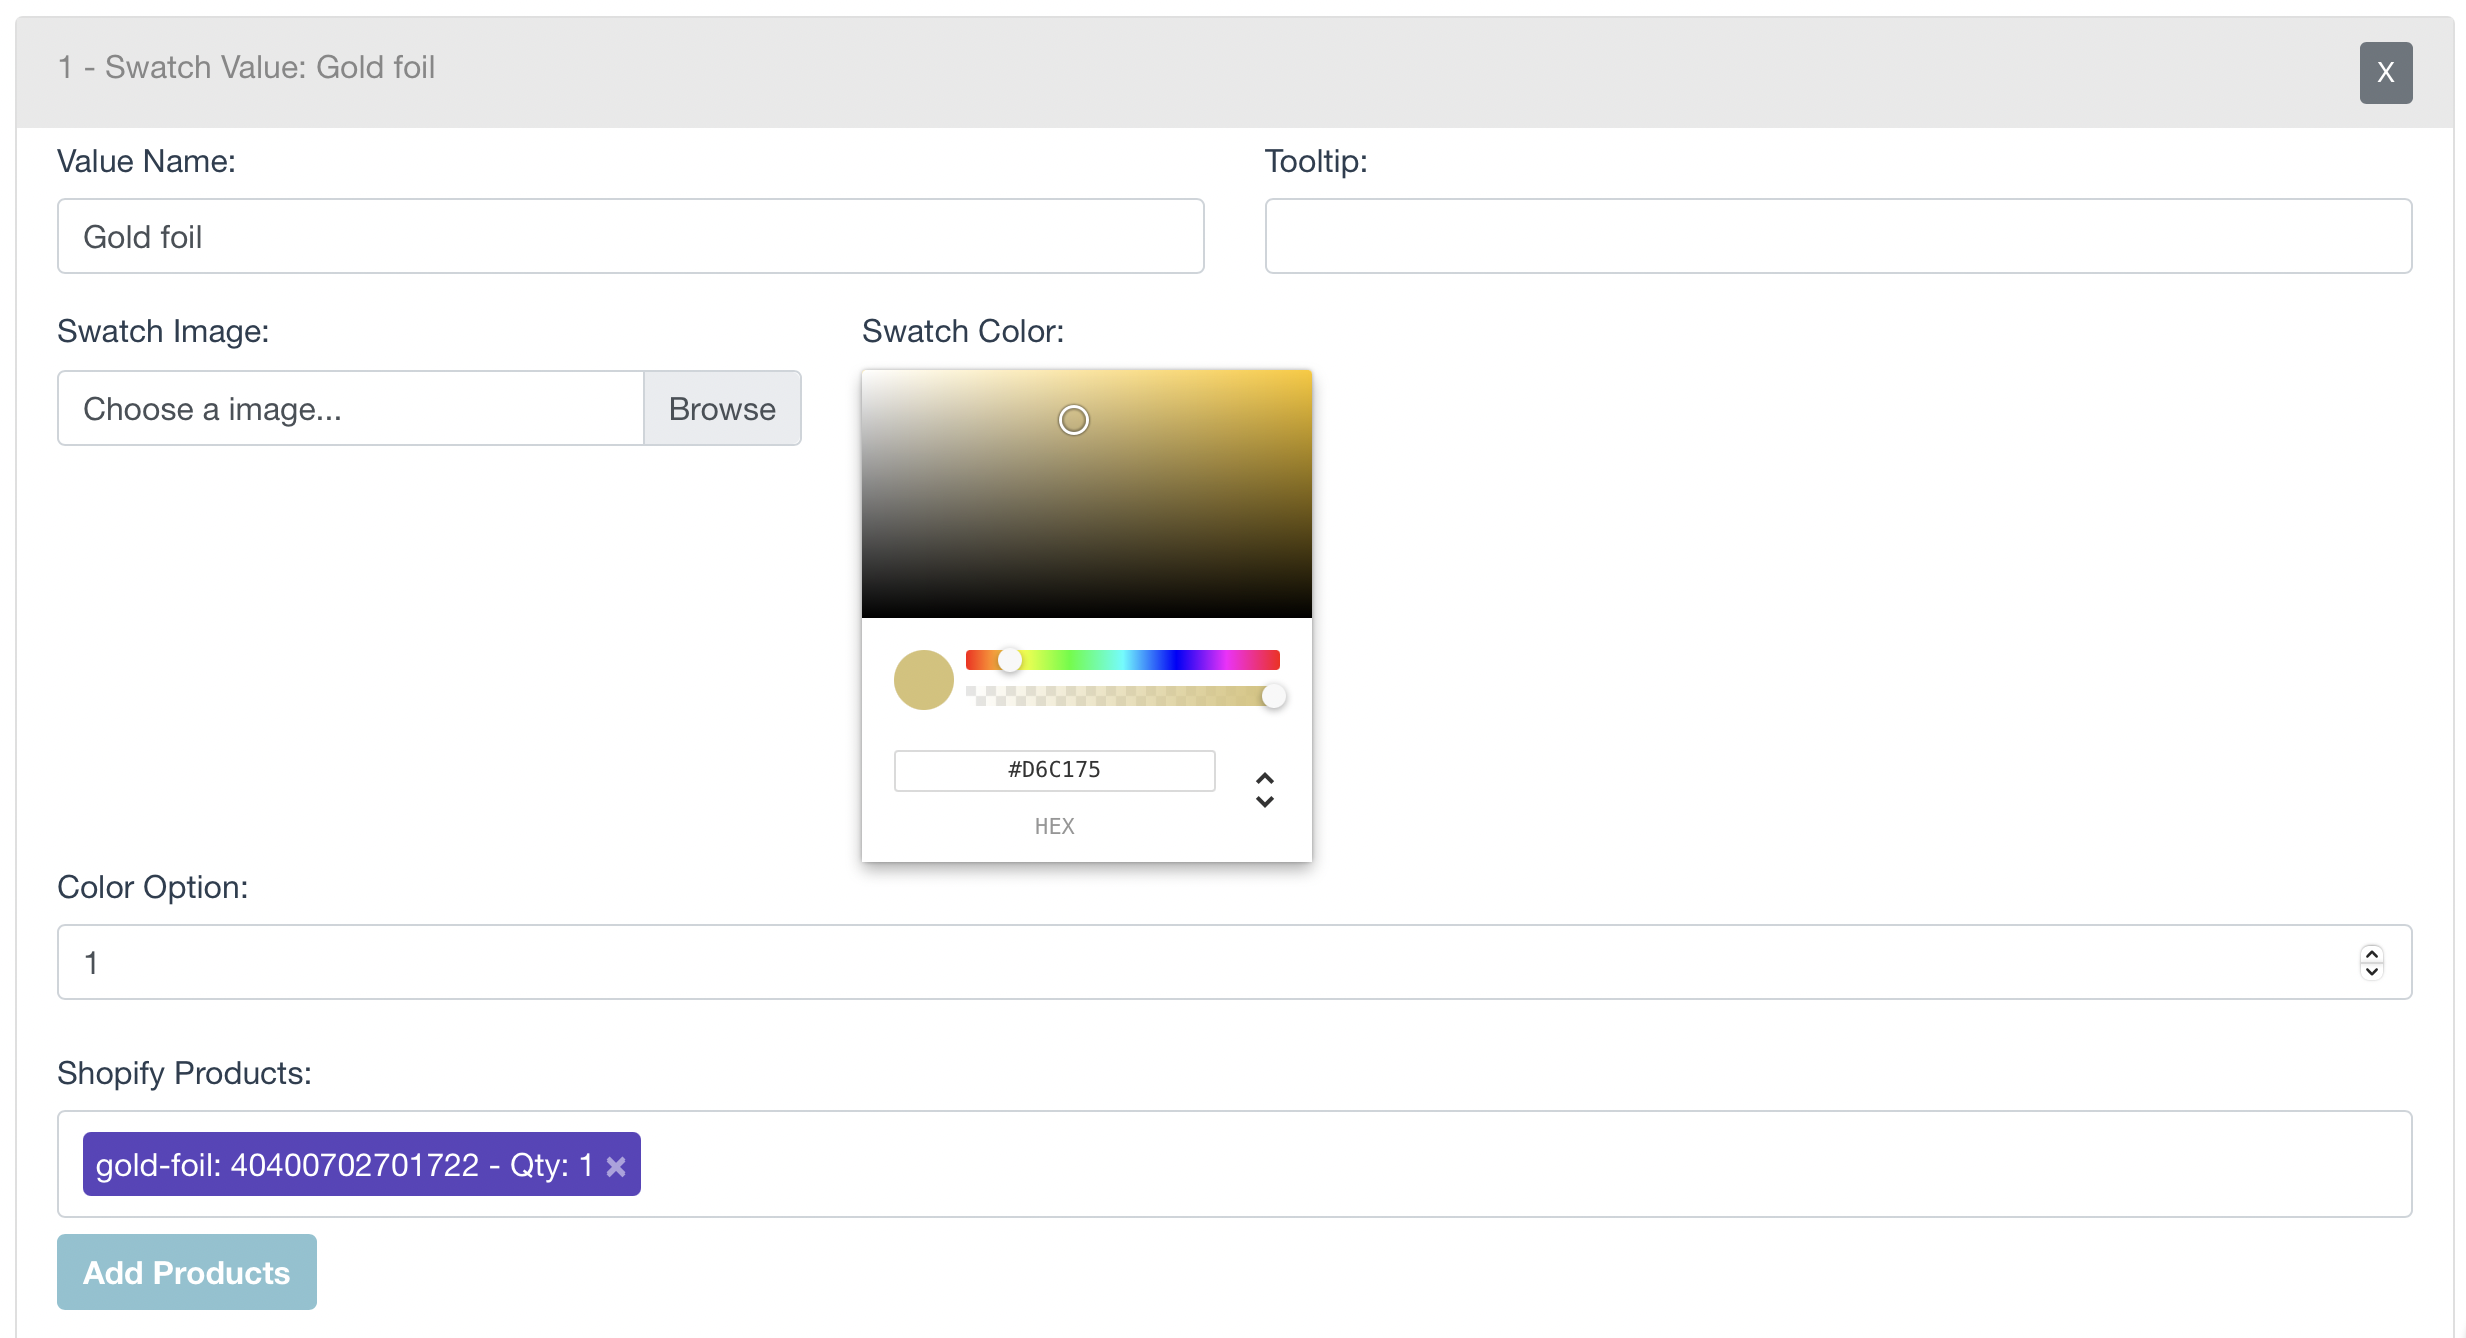Click the down chevron beside the hex field
Viewport: 2466px width, 1338px height.
[x=1264, y=802]
